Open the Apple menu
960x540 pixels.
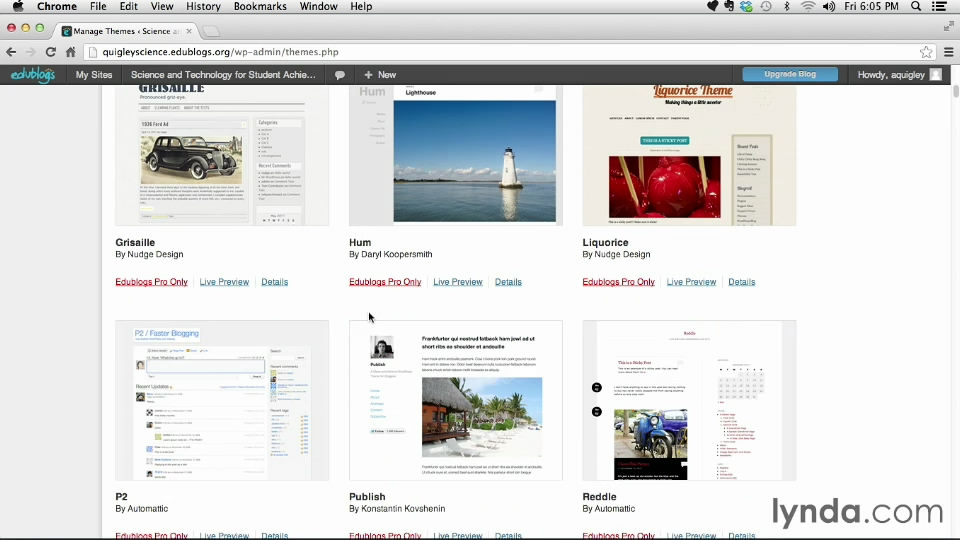(18, 6)
